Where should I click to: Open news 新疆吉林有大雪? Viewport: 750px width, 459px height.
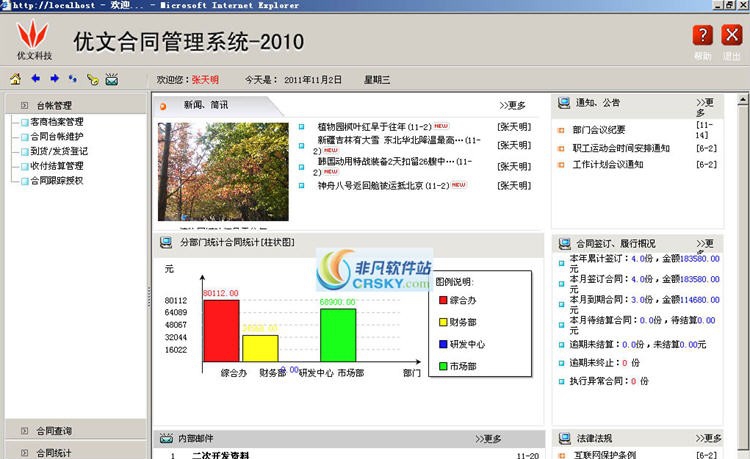(x=397, y=145)
